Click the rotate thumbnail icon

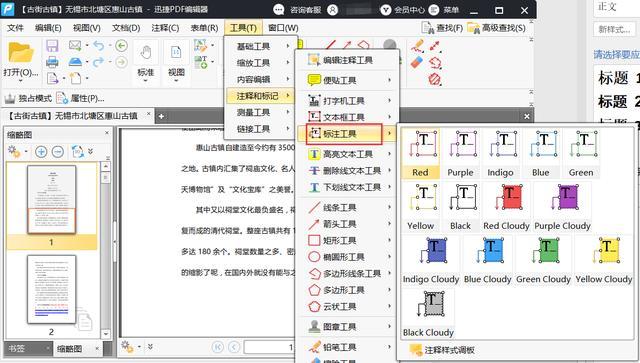click(x=78, y=152)
